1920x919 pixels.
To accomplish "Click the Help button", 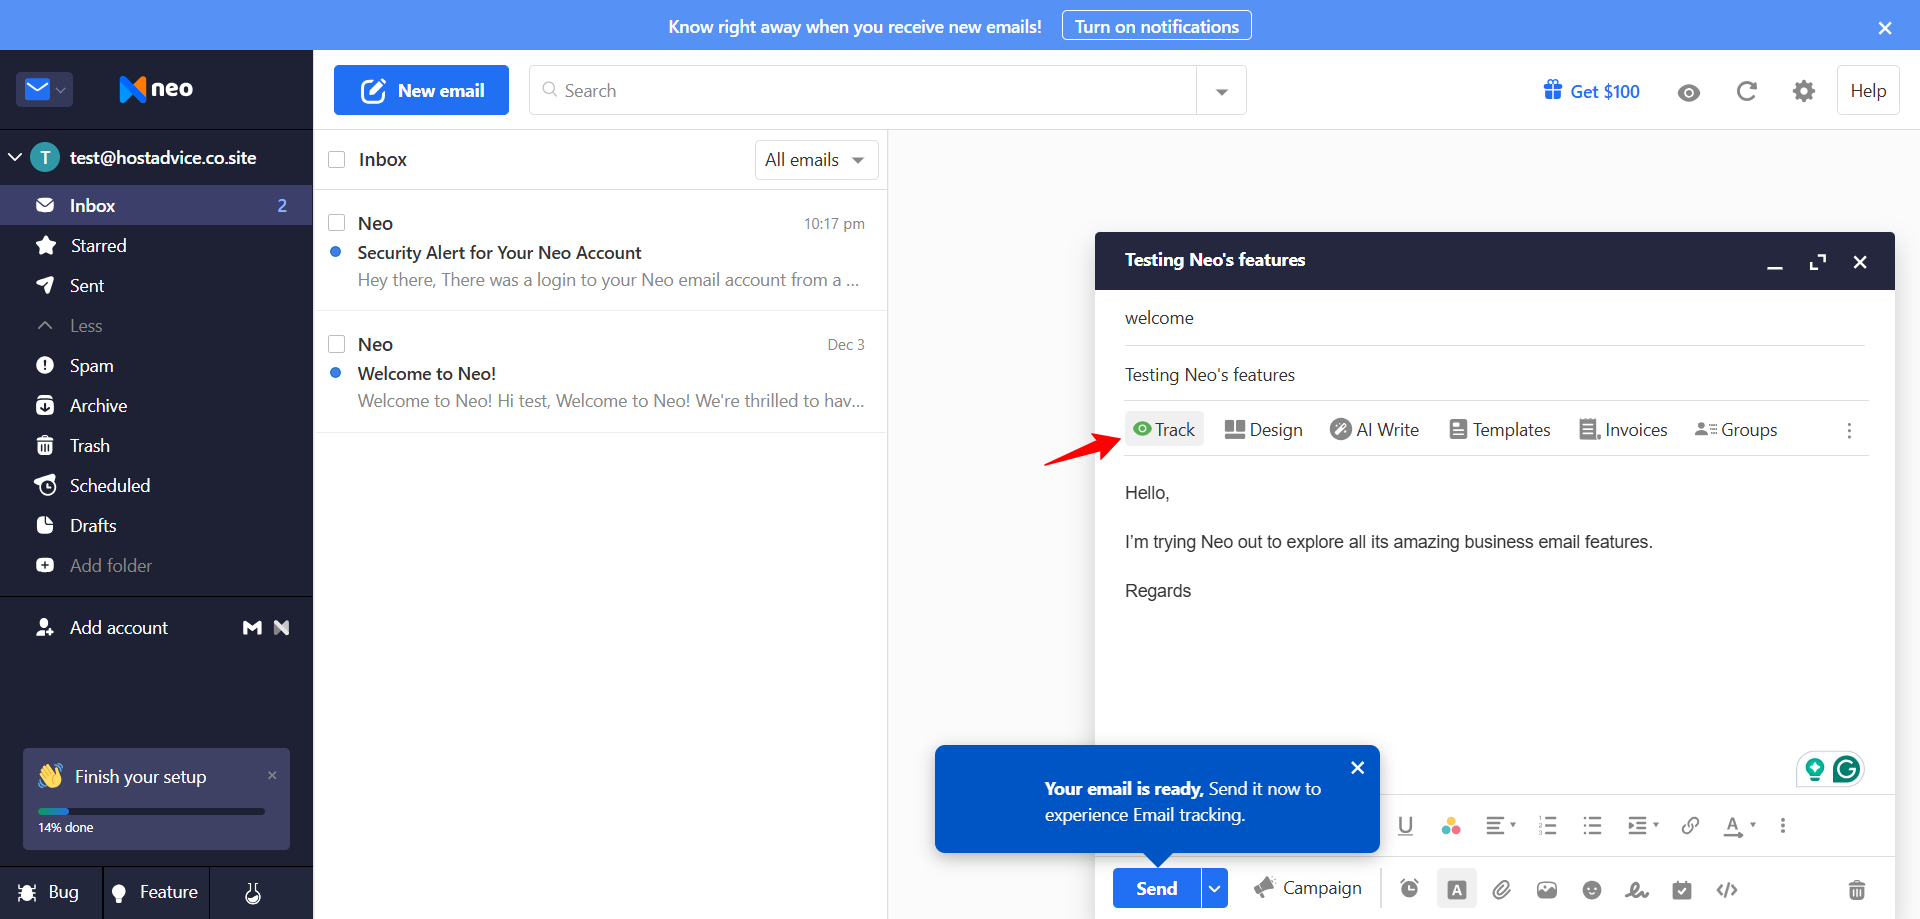I will click(1868, 91).
